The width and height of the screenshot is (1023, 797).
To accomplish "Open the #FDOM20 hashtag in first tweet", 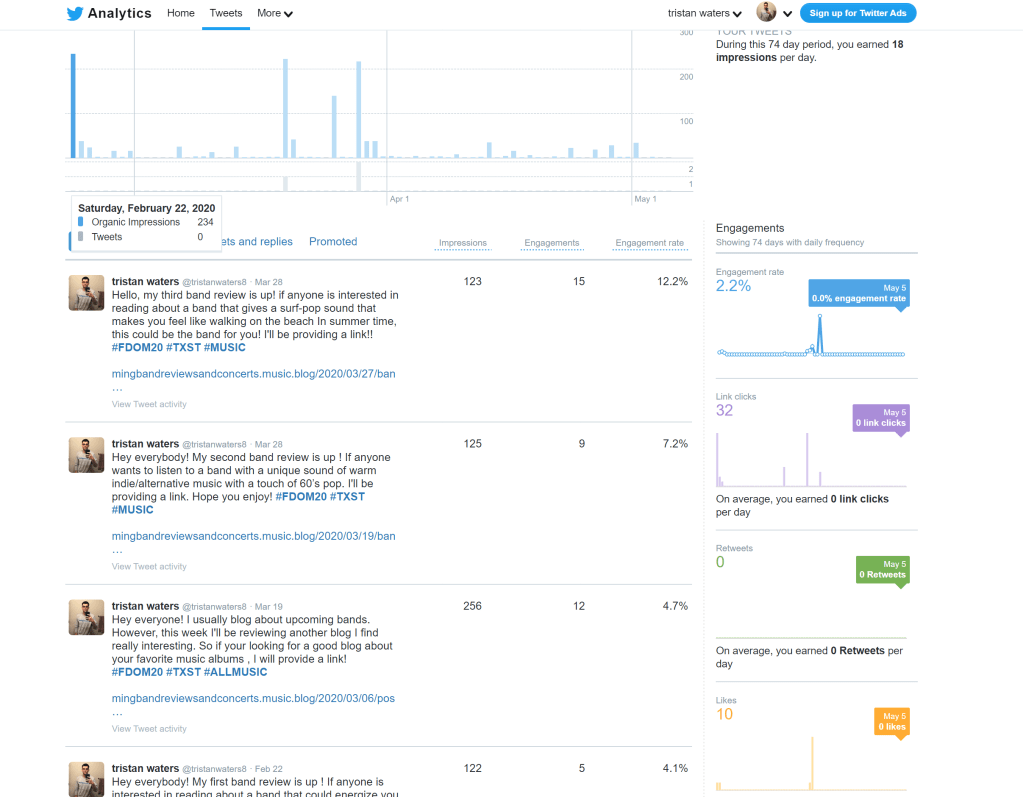I will 137,348.
